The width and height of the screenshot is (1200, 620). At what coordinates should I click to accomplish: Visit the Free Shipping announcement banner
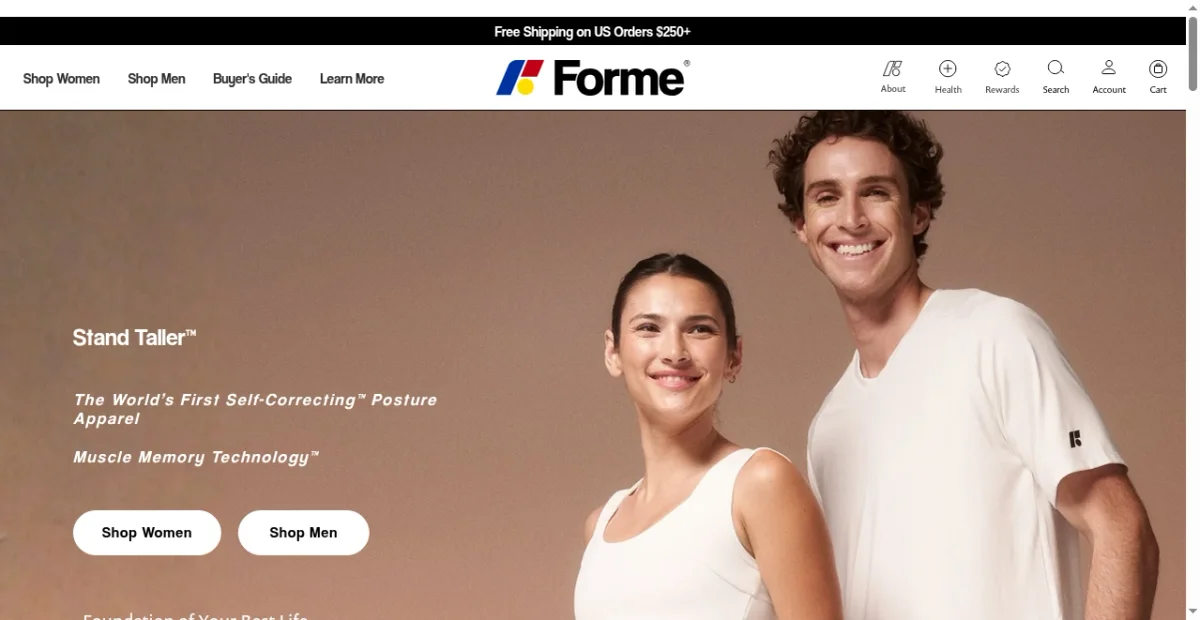point(592,31)
